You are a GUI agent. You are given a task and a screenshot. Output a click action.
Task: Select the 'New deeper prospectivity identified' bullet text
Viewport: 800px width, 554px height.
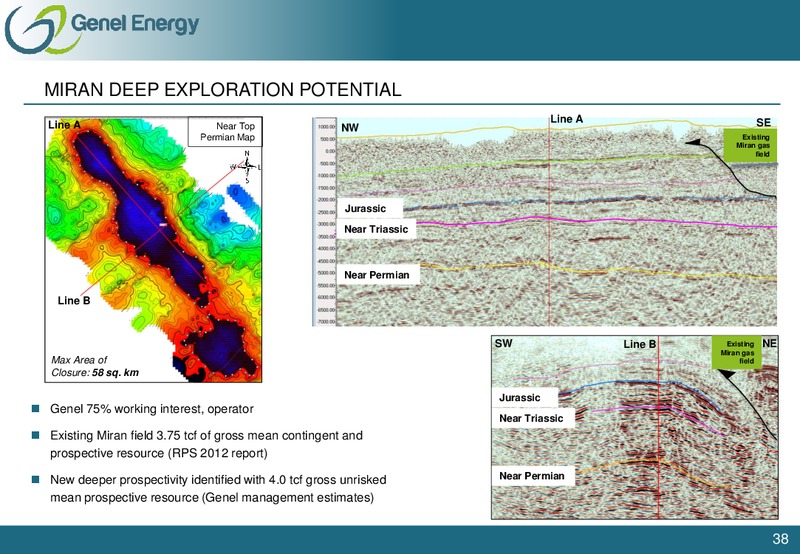pyautogui.click(x=218, y=488)
